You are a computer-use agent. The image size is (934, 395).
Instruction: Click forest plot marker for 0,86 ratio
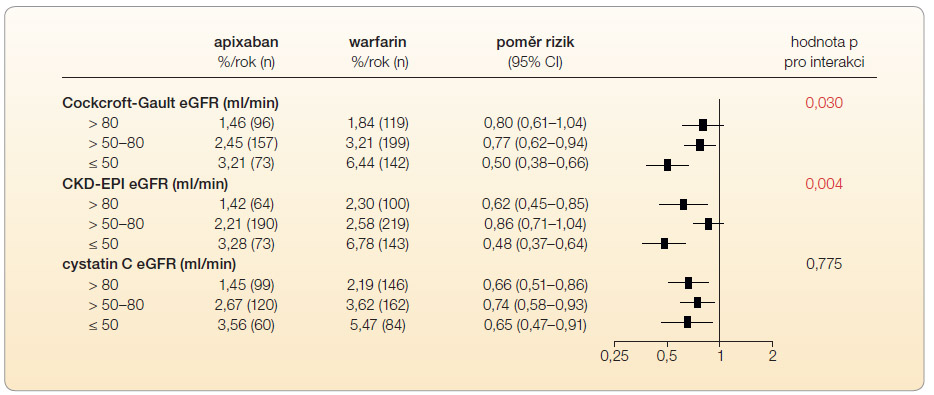[x=708, y=224]
